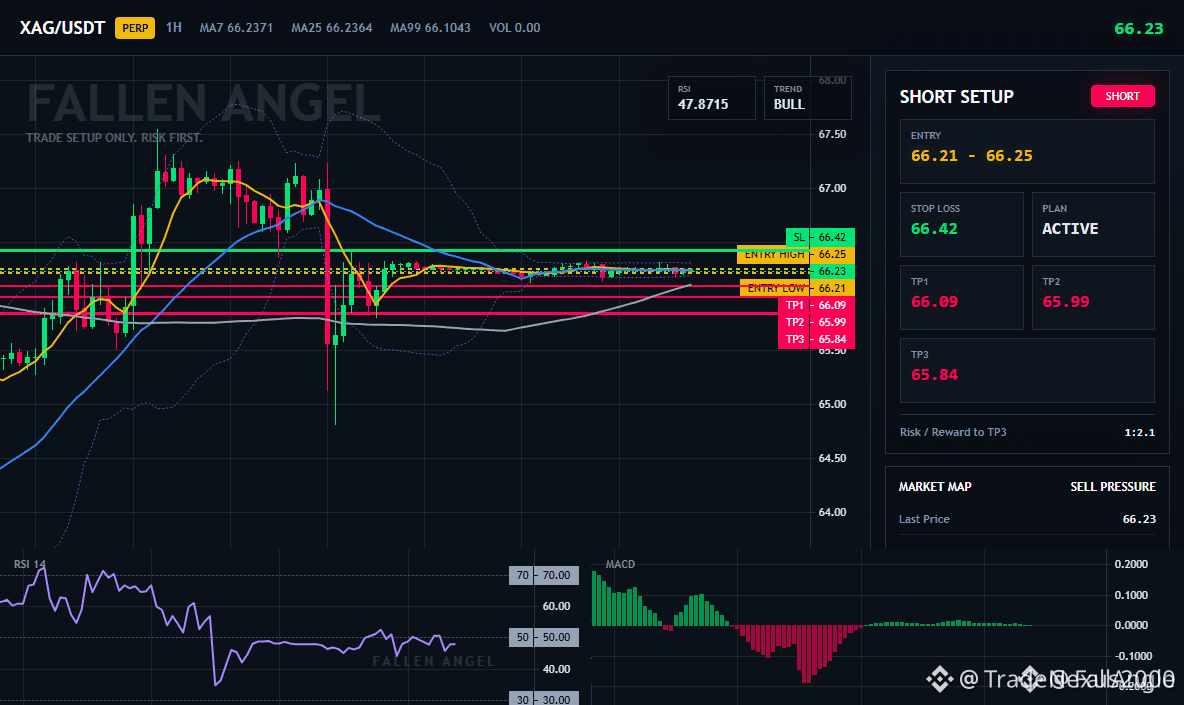The image size is (1184, 705).
Task: Click the Binance logo watermark icon
Action: [x=940, y=679]
